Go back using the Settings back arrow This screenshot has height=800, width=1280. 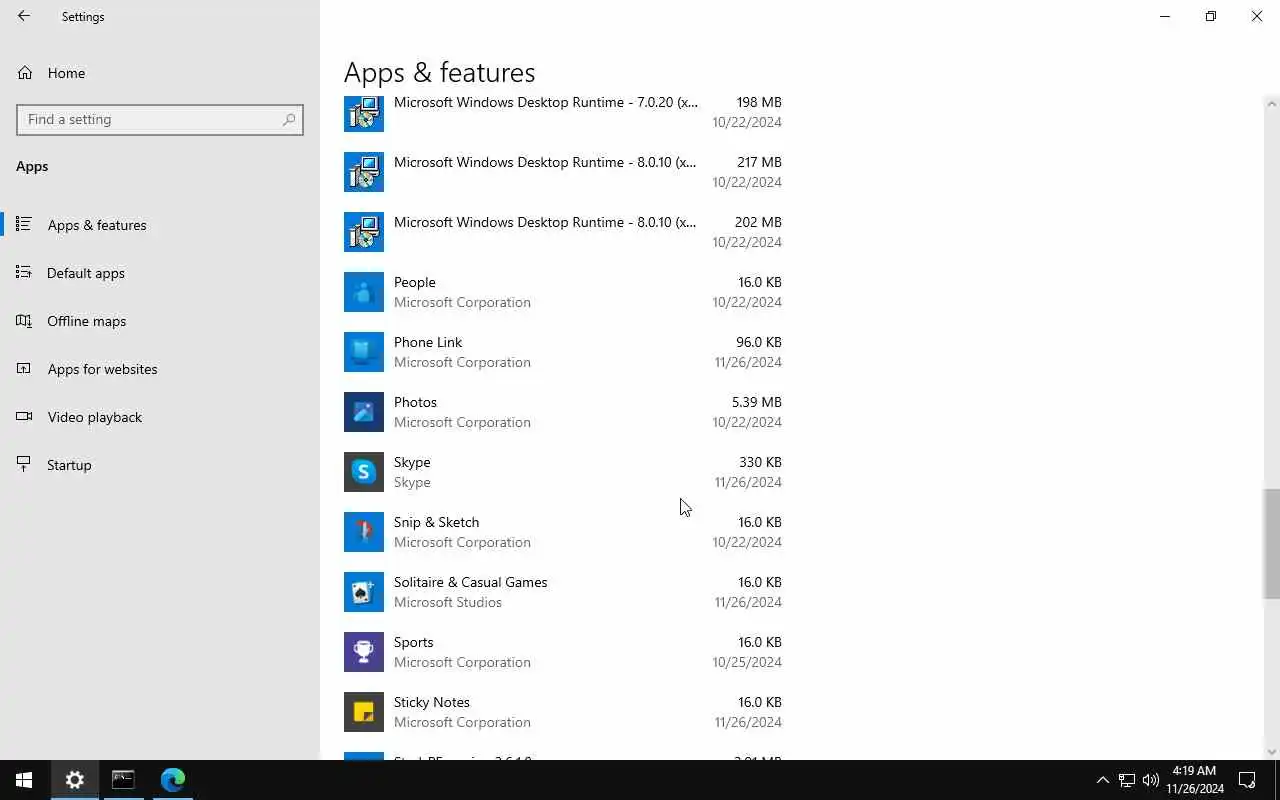pyautogui.click(x=24, y=16)
